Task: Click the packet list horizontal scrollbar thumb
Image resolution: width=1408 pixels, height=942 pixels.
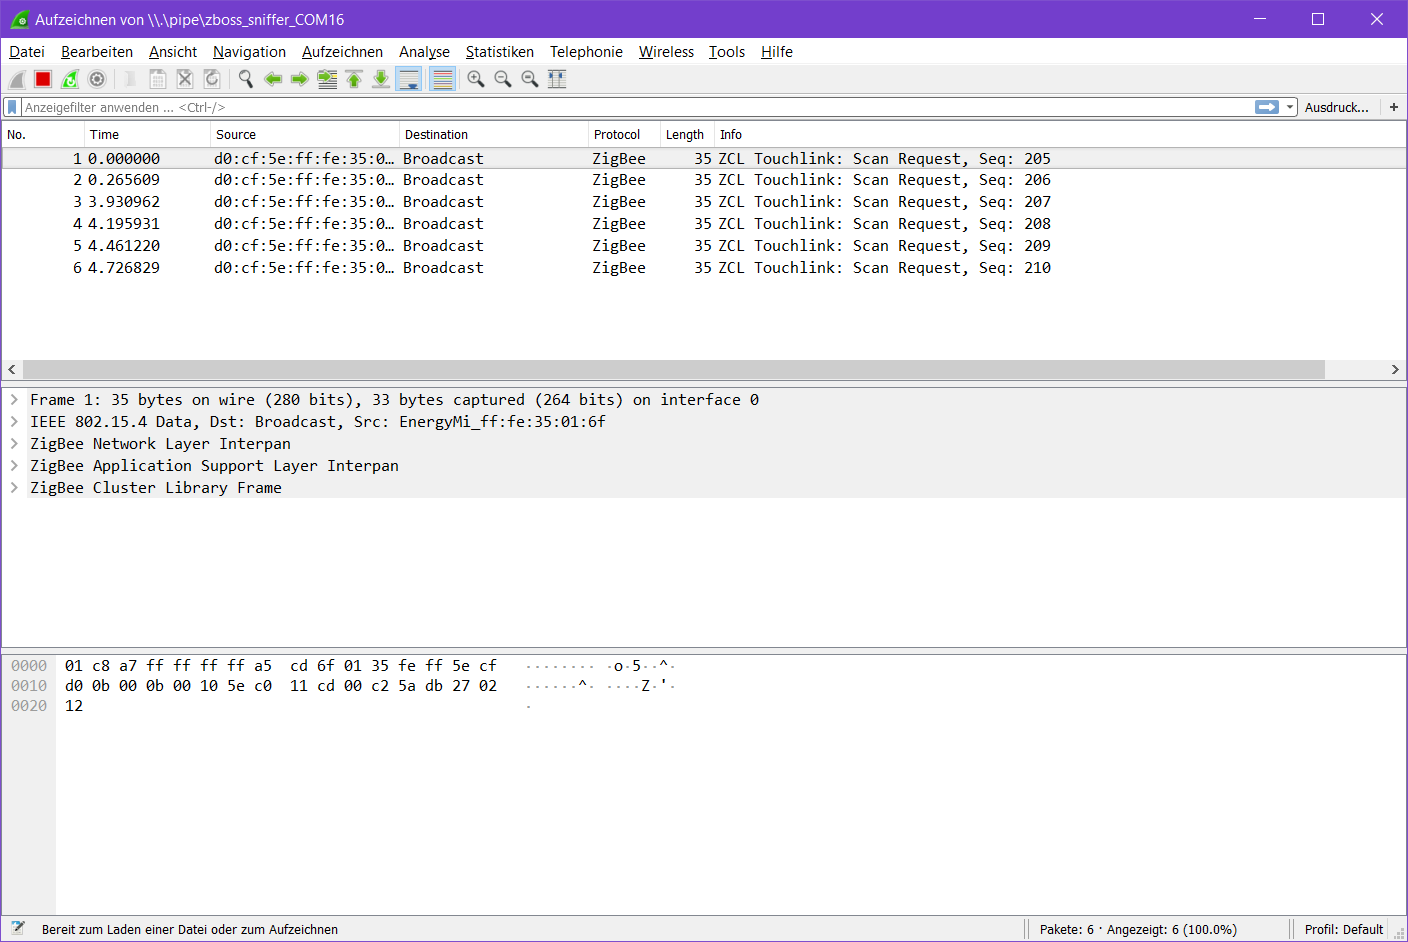Action: (673, 370)
